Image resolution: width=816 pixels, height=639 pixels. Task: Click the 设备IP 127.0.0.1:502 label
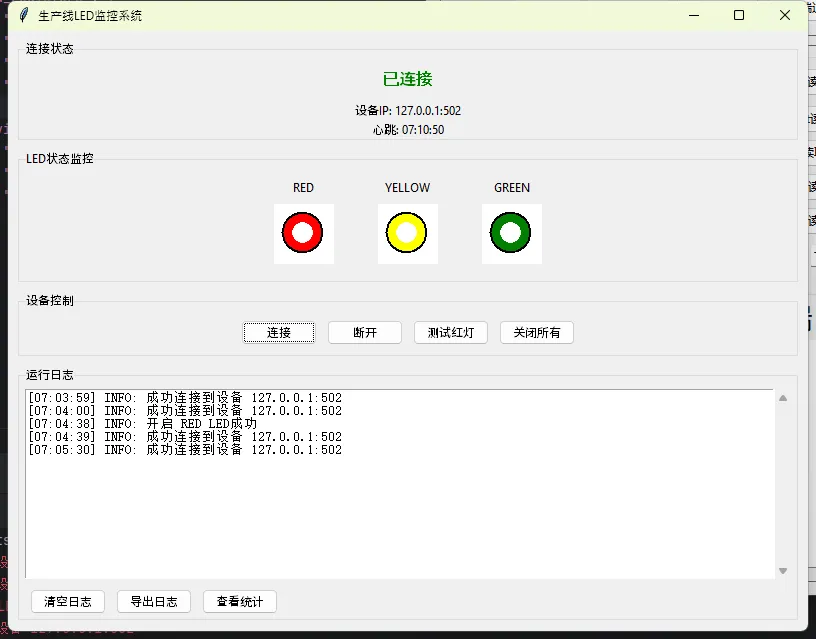click(408, 111)
